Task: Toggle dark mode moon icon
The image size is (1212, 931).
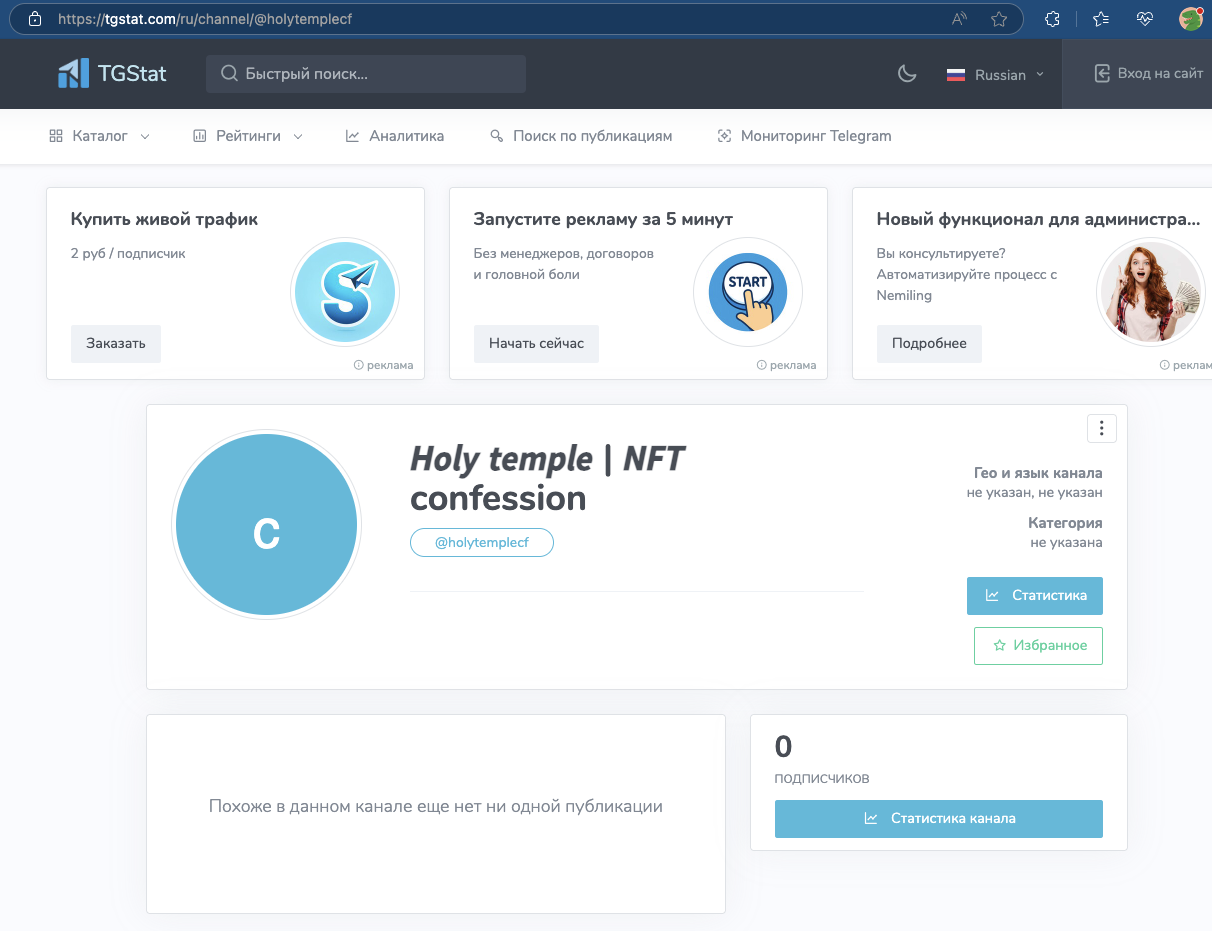Action: (x=907, y=74)
